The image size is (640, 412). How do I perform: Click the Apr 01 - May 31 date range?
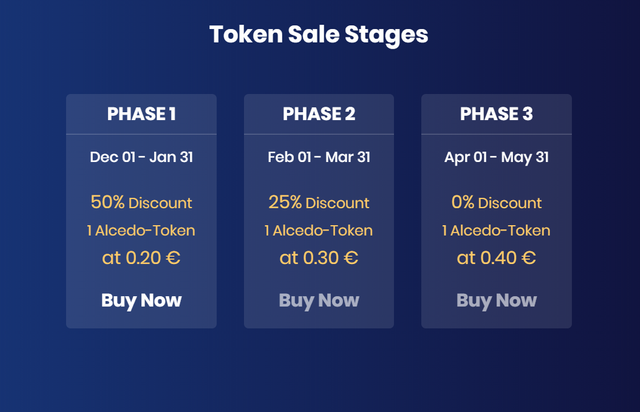[496, 157]
